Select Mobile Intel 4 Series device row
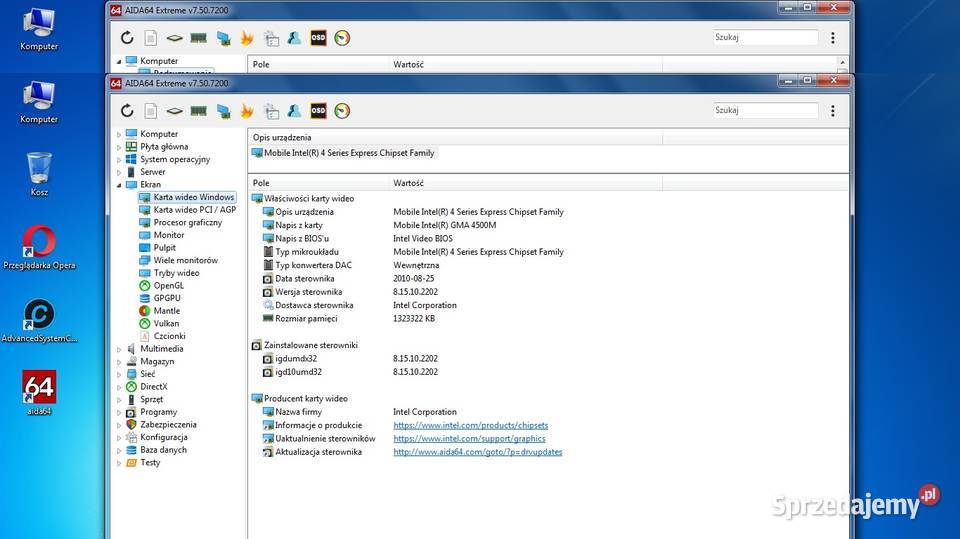Screen dimensions: 960x539 point(343,153)
